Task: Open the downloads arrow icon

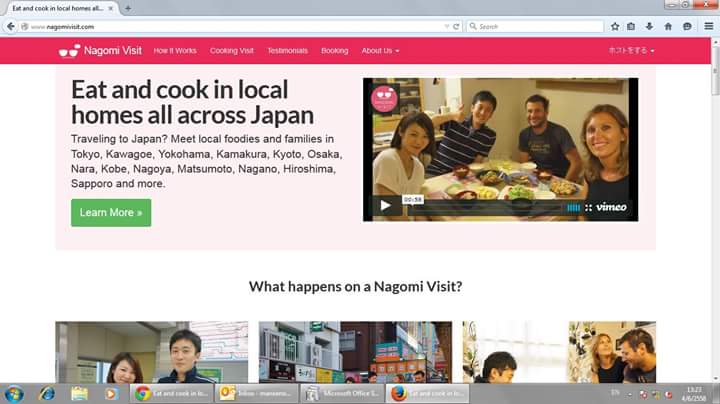Action: 649,27
